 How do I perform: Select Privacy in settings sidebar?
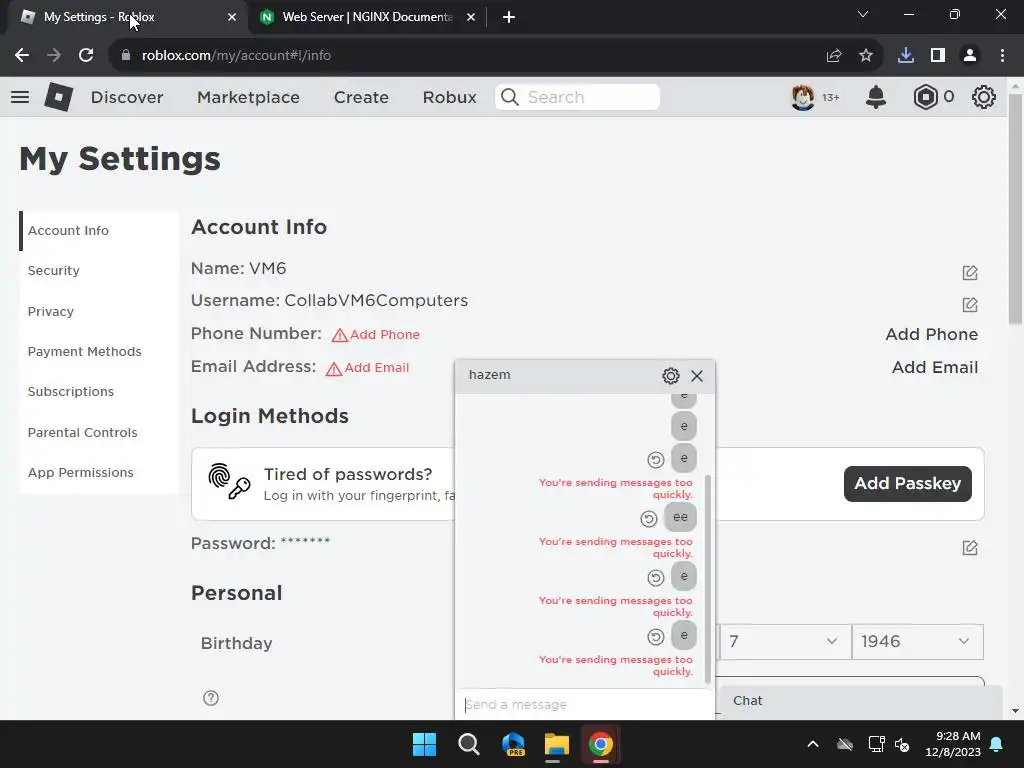(99, 312)
